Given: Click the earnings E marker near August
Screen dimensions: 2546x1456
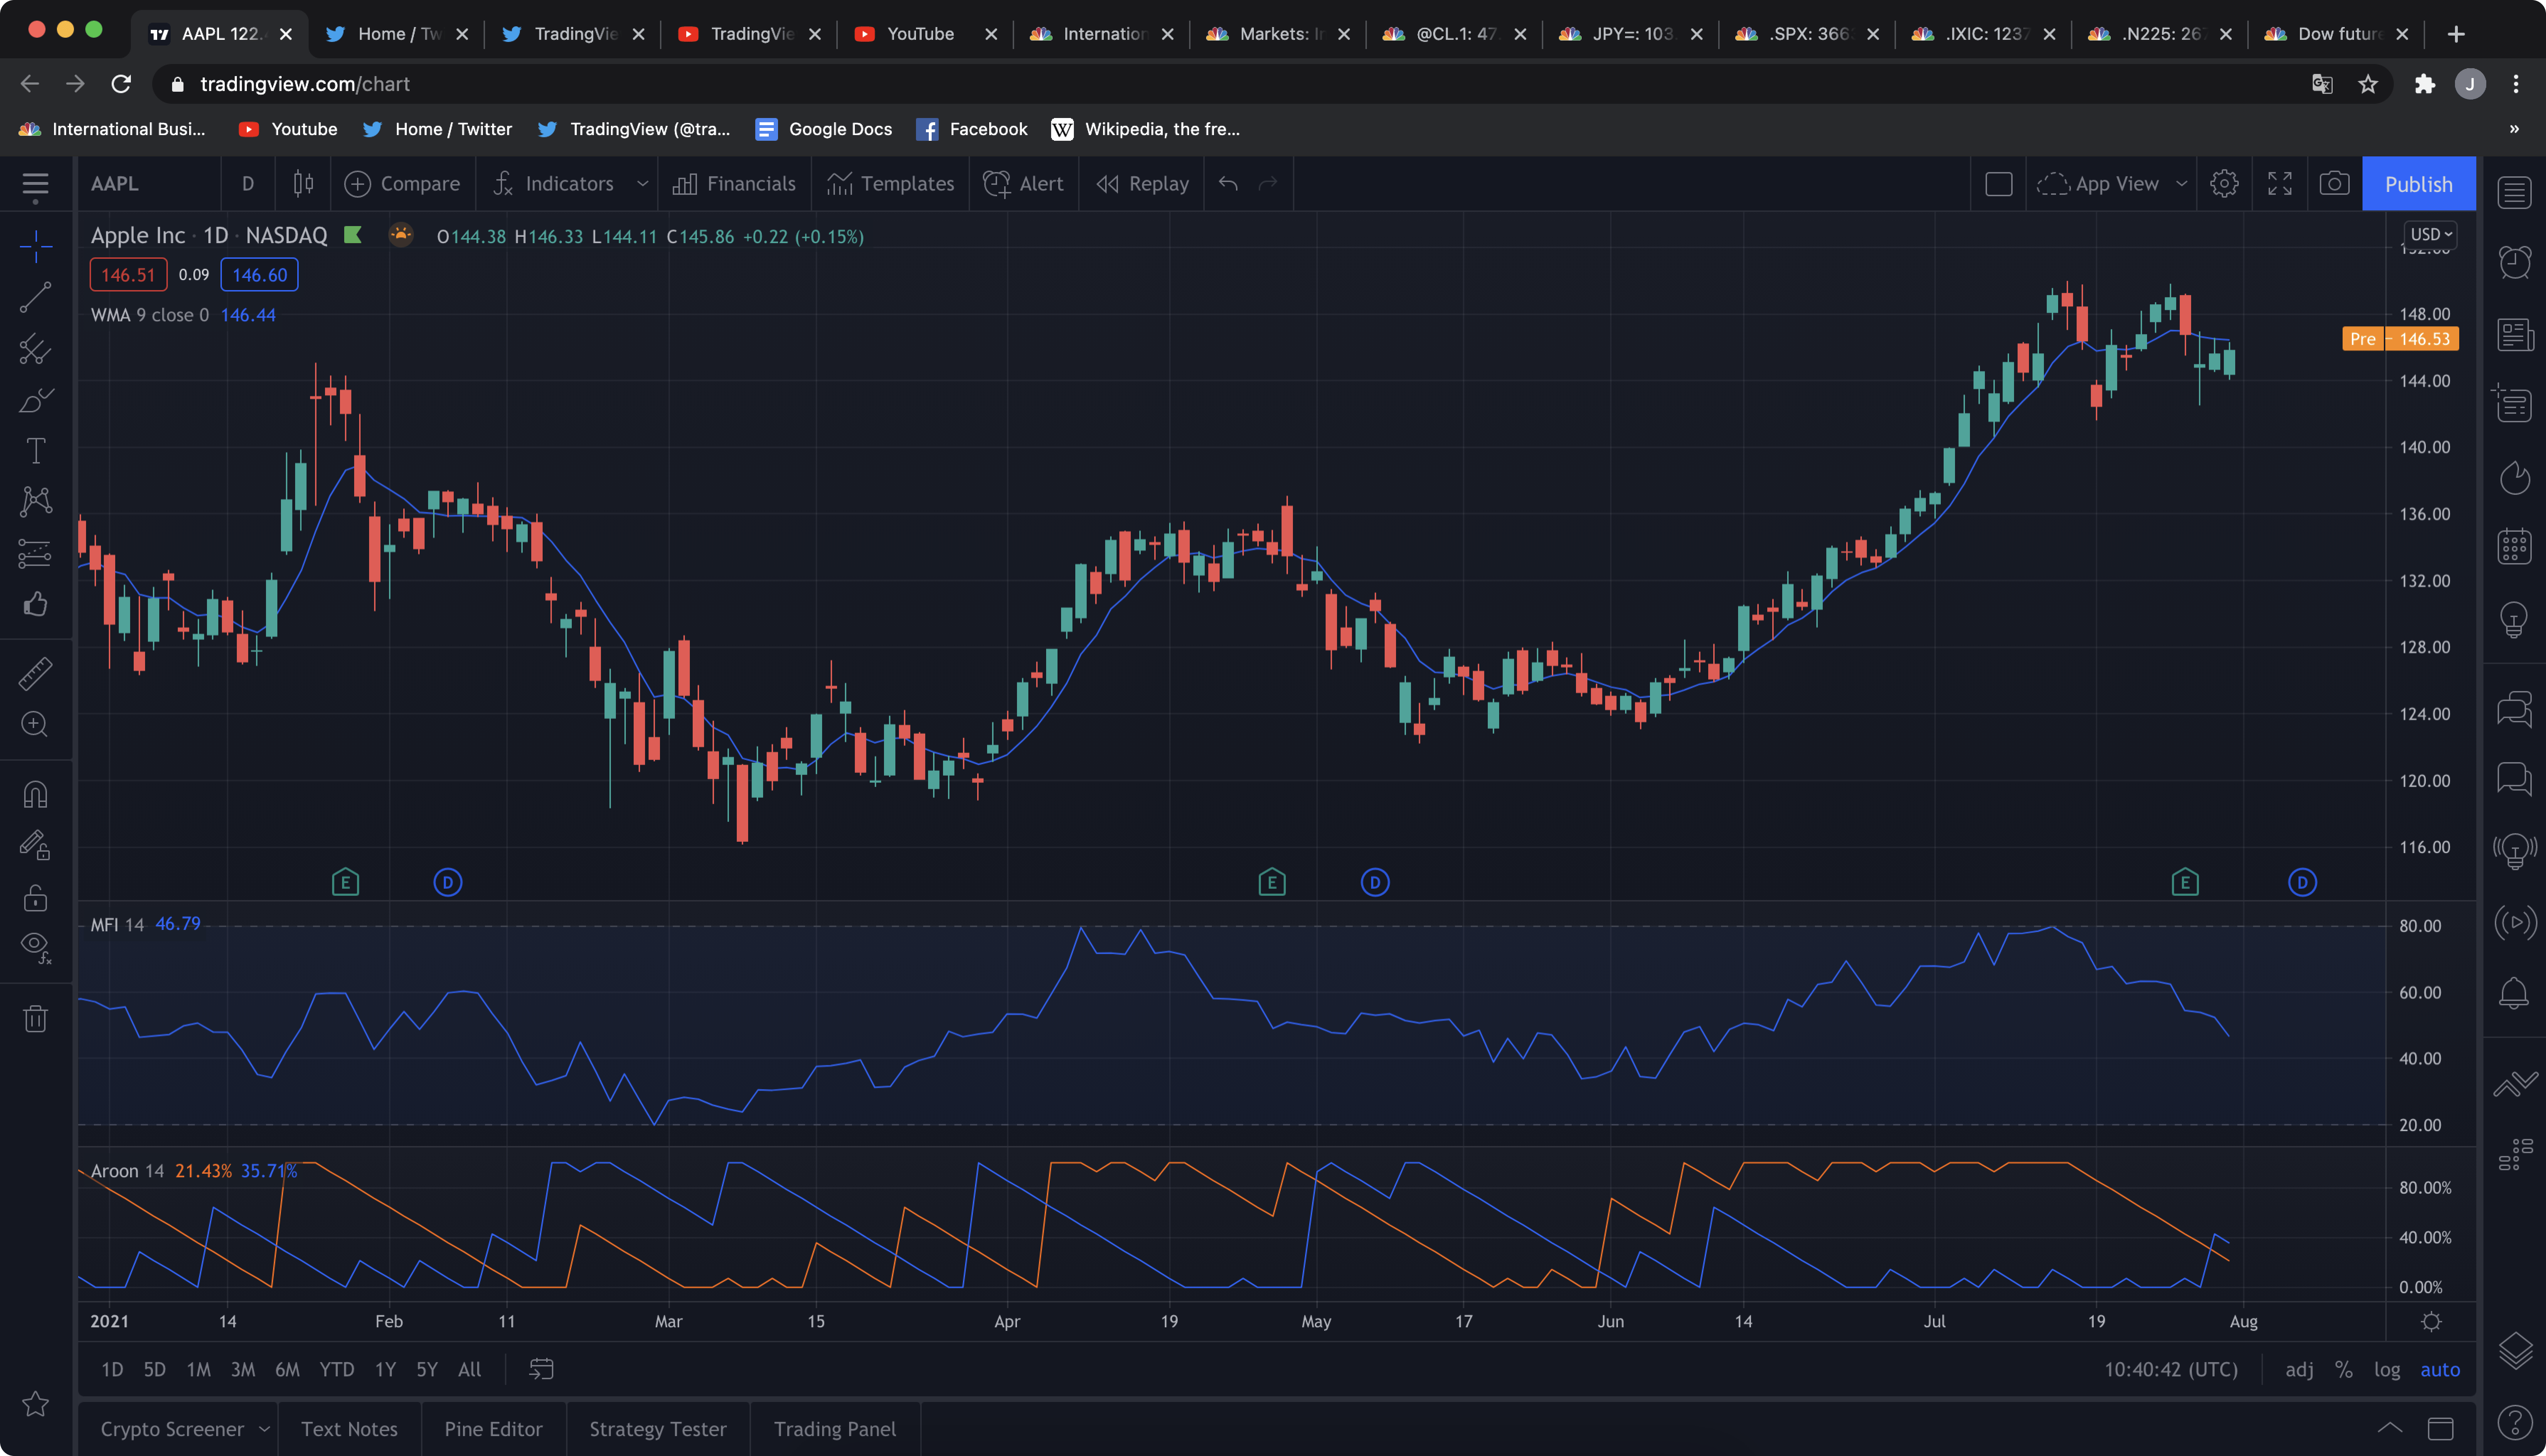Looking at the screenshot, I should pos(2185,882).
